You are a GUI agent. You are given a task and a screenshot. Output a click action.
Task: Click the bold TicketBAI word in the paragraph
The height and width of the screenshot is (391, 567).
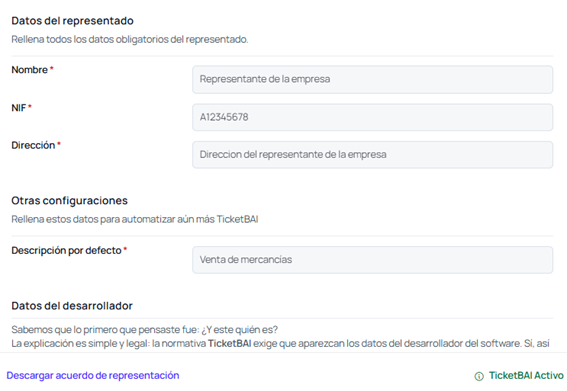click(x=230, y=343)
